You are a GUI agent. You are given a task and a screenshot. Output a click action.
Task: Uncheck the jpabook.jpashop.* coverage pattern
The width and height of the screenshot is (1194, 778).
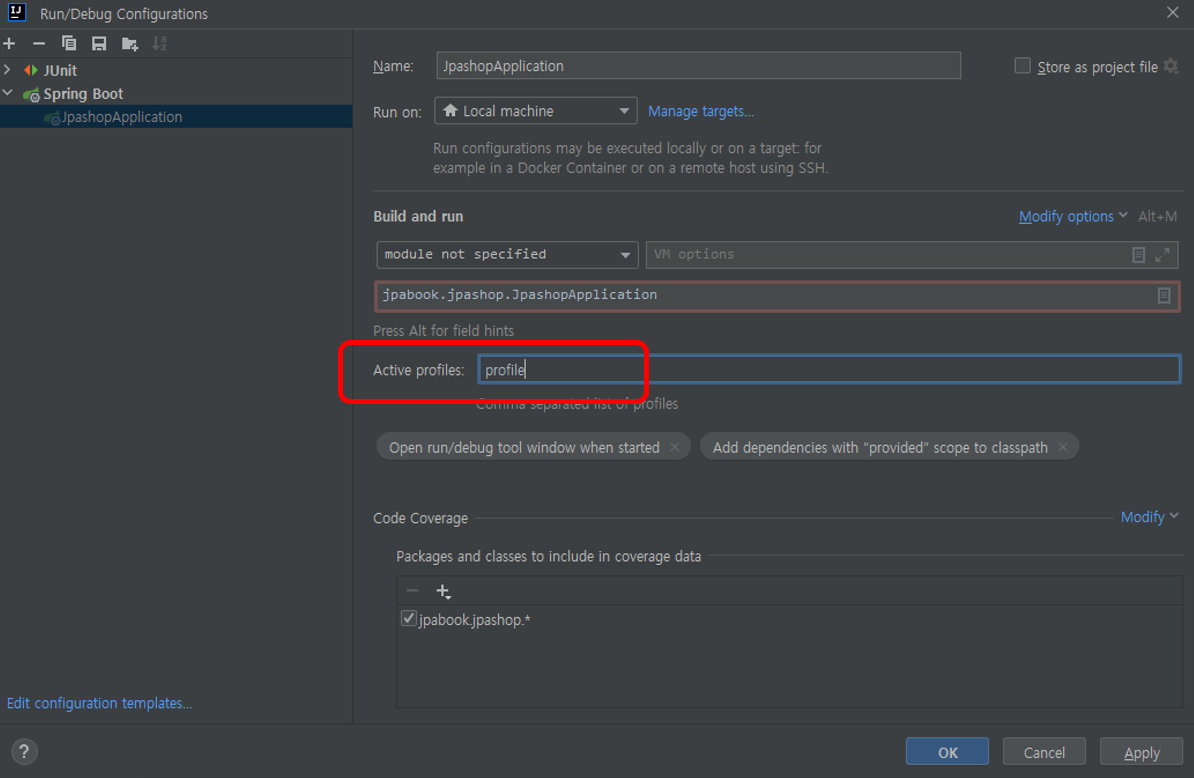pos(408,618)
